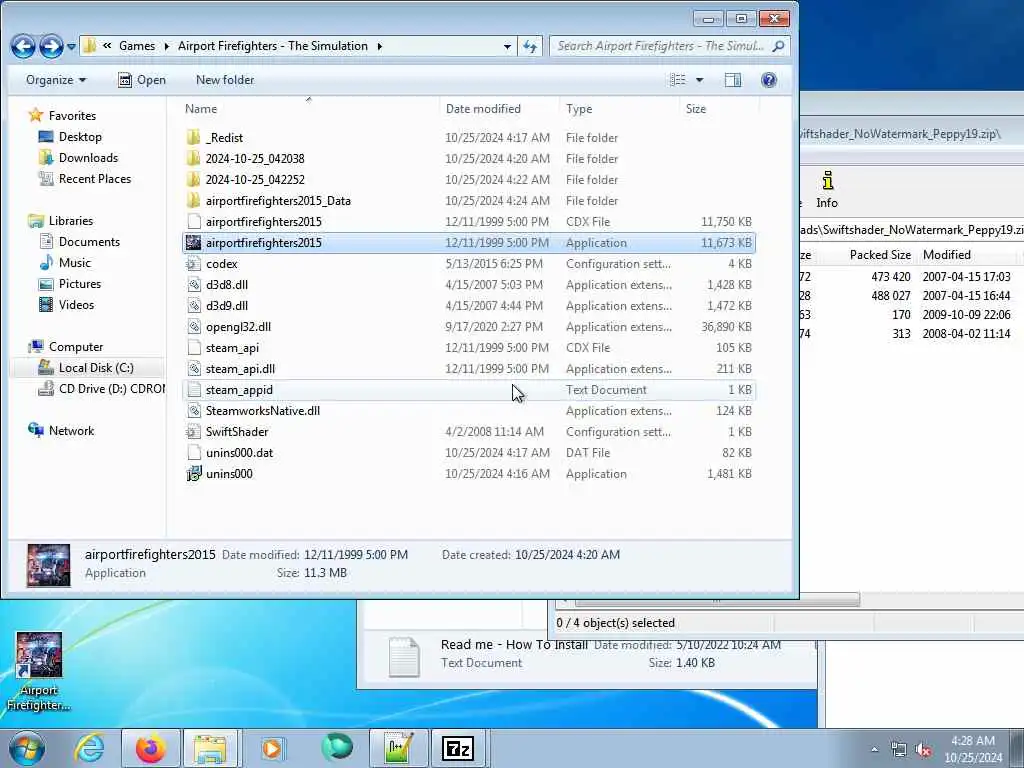Toggle the preview pane icon
The image size is (1024, 768).
point(733,80)
